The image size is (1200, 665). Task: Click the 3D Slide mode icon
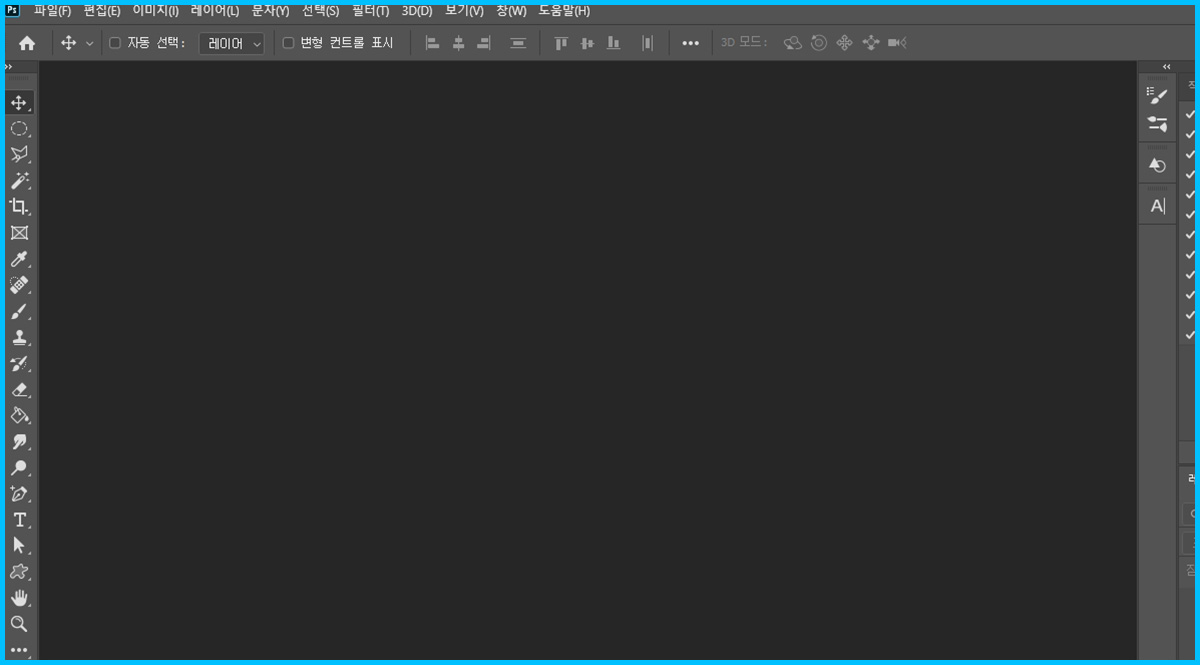871,43
